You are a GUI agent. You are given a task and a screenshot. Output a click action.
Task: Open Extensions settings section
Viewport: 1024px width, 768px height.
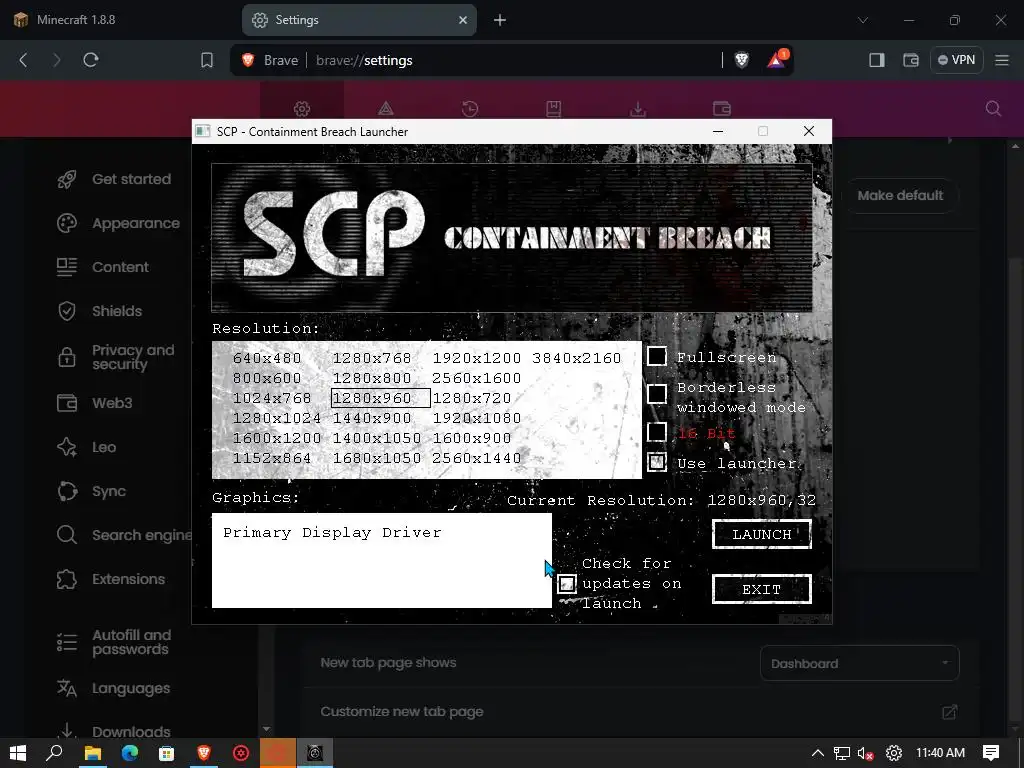[111, 579]
